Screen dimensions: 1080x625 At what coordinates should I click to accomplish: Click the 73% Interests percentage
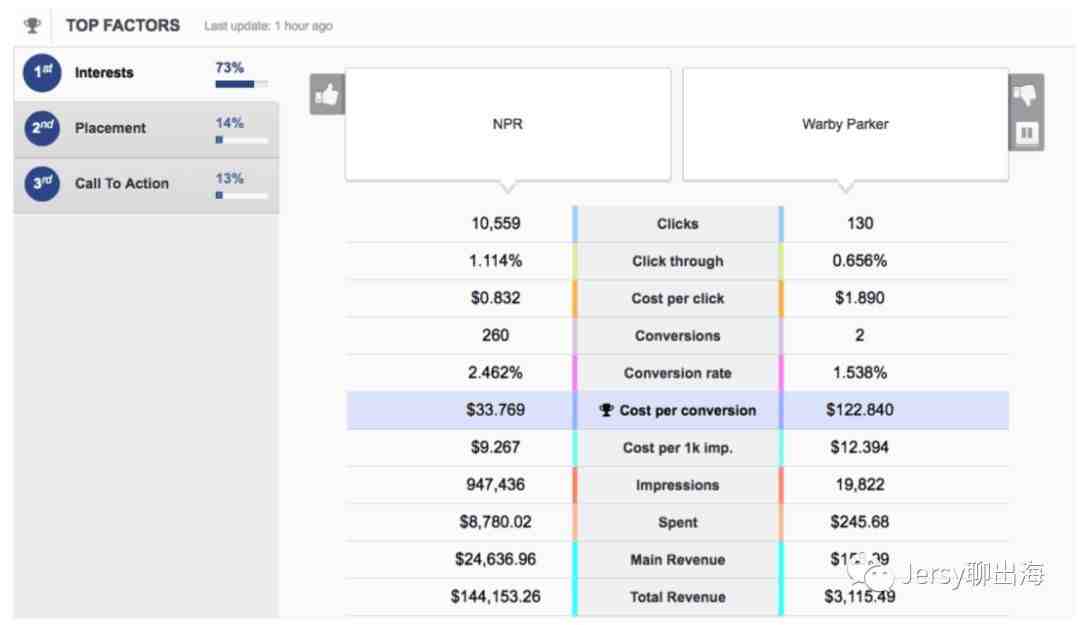(229, 68)
